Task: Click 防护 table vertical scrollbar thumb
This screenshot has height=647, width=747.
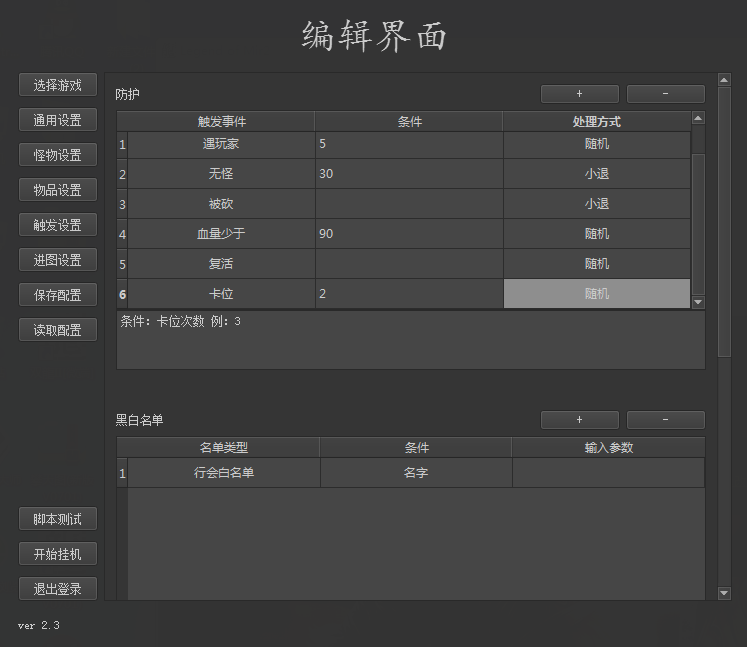Action: (698, 224)
